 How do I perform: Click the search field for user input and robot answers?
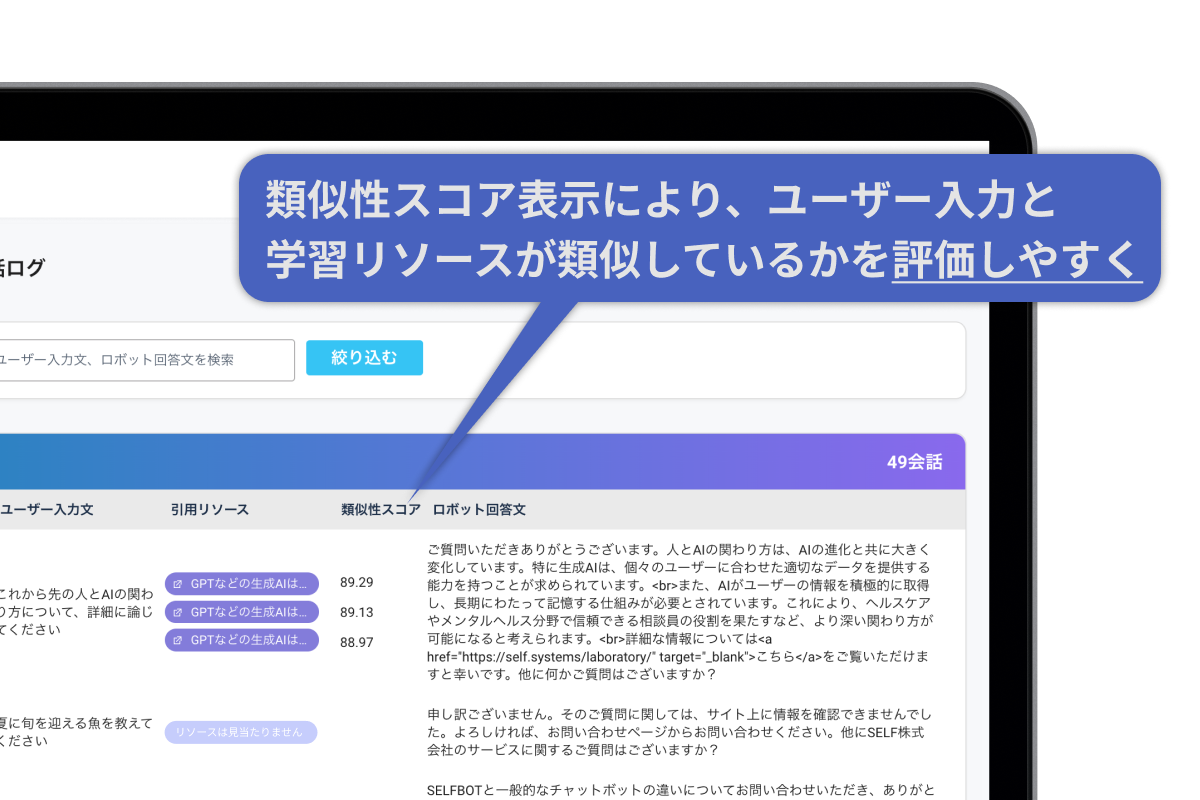(x=145, y=360)
